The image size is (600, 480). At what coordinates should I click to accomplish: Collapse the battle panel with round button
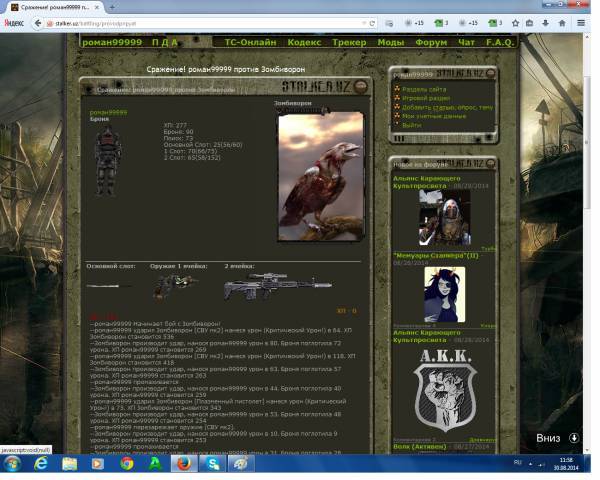[360, 87]
